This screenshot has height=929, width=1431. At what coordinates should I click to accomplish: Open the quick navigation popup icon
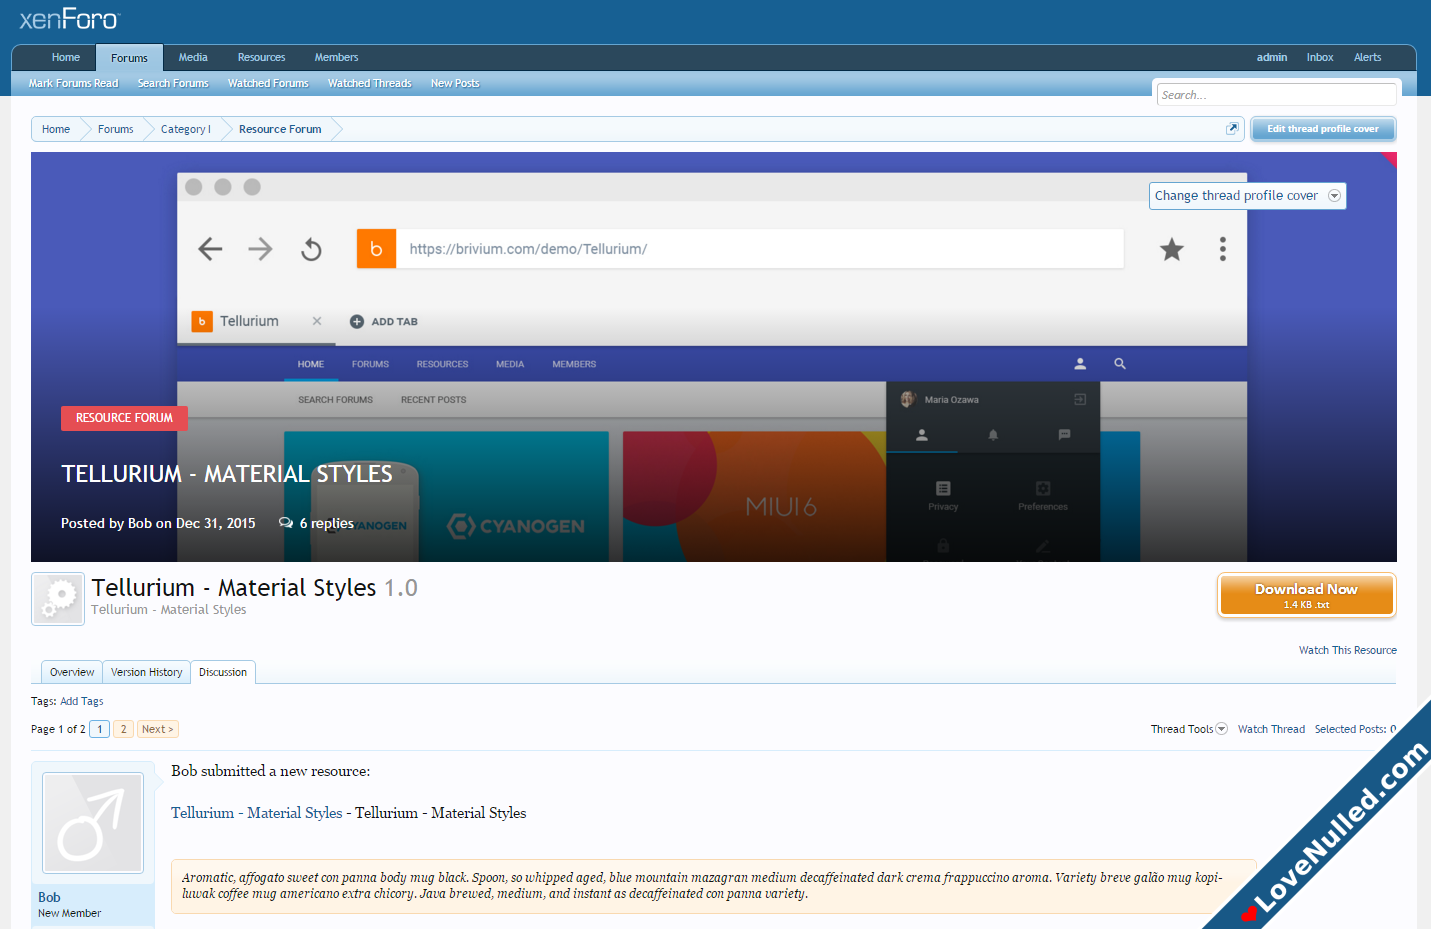click(1232, 129)
